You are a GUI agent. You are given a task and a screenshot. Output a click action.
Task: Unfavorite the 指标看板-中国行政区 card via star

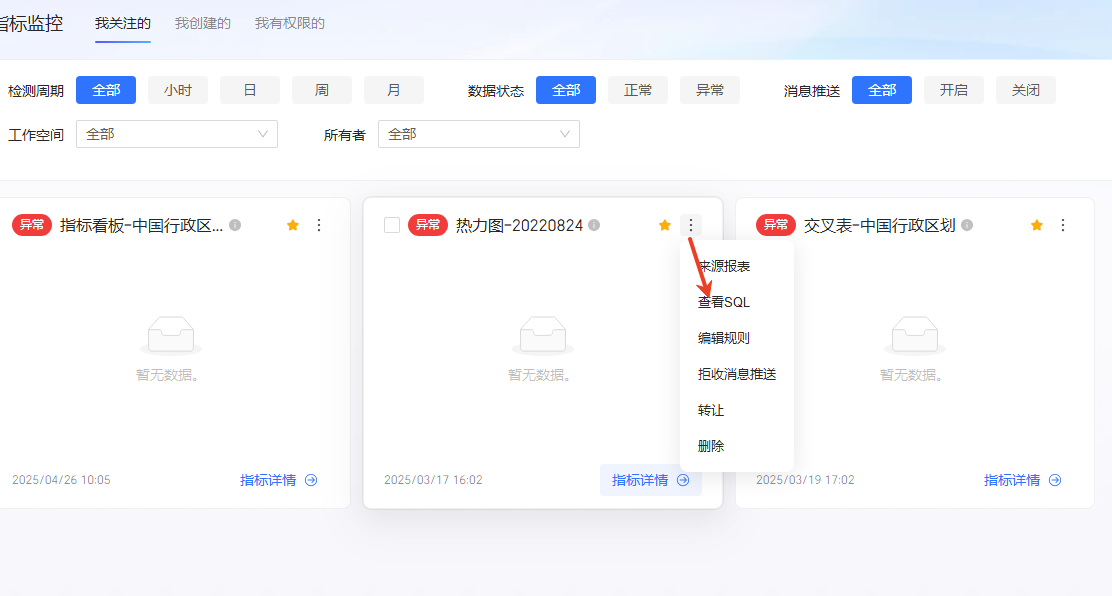point(293,225)
